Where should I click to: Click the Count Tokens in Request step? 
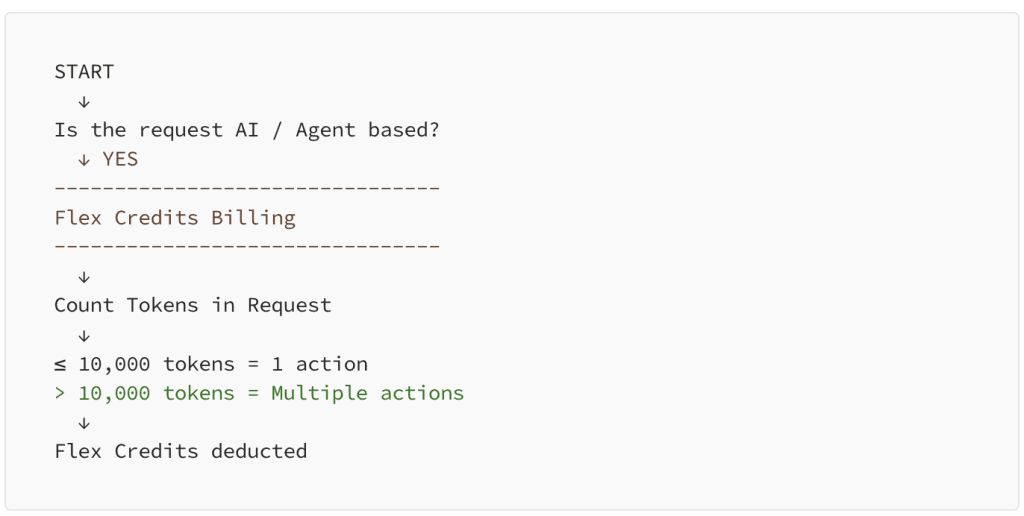(x=193, y=306)
